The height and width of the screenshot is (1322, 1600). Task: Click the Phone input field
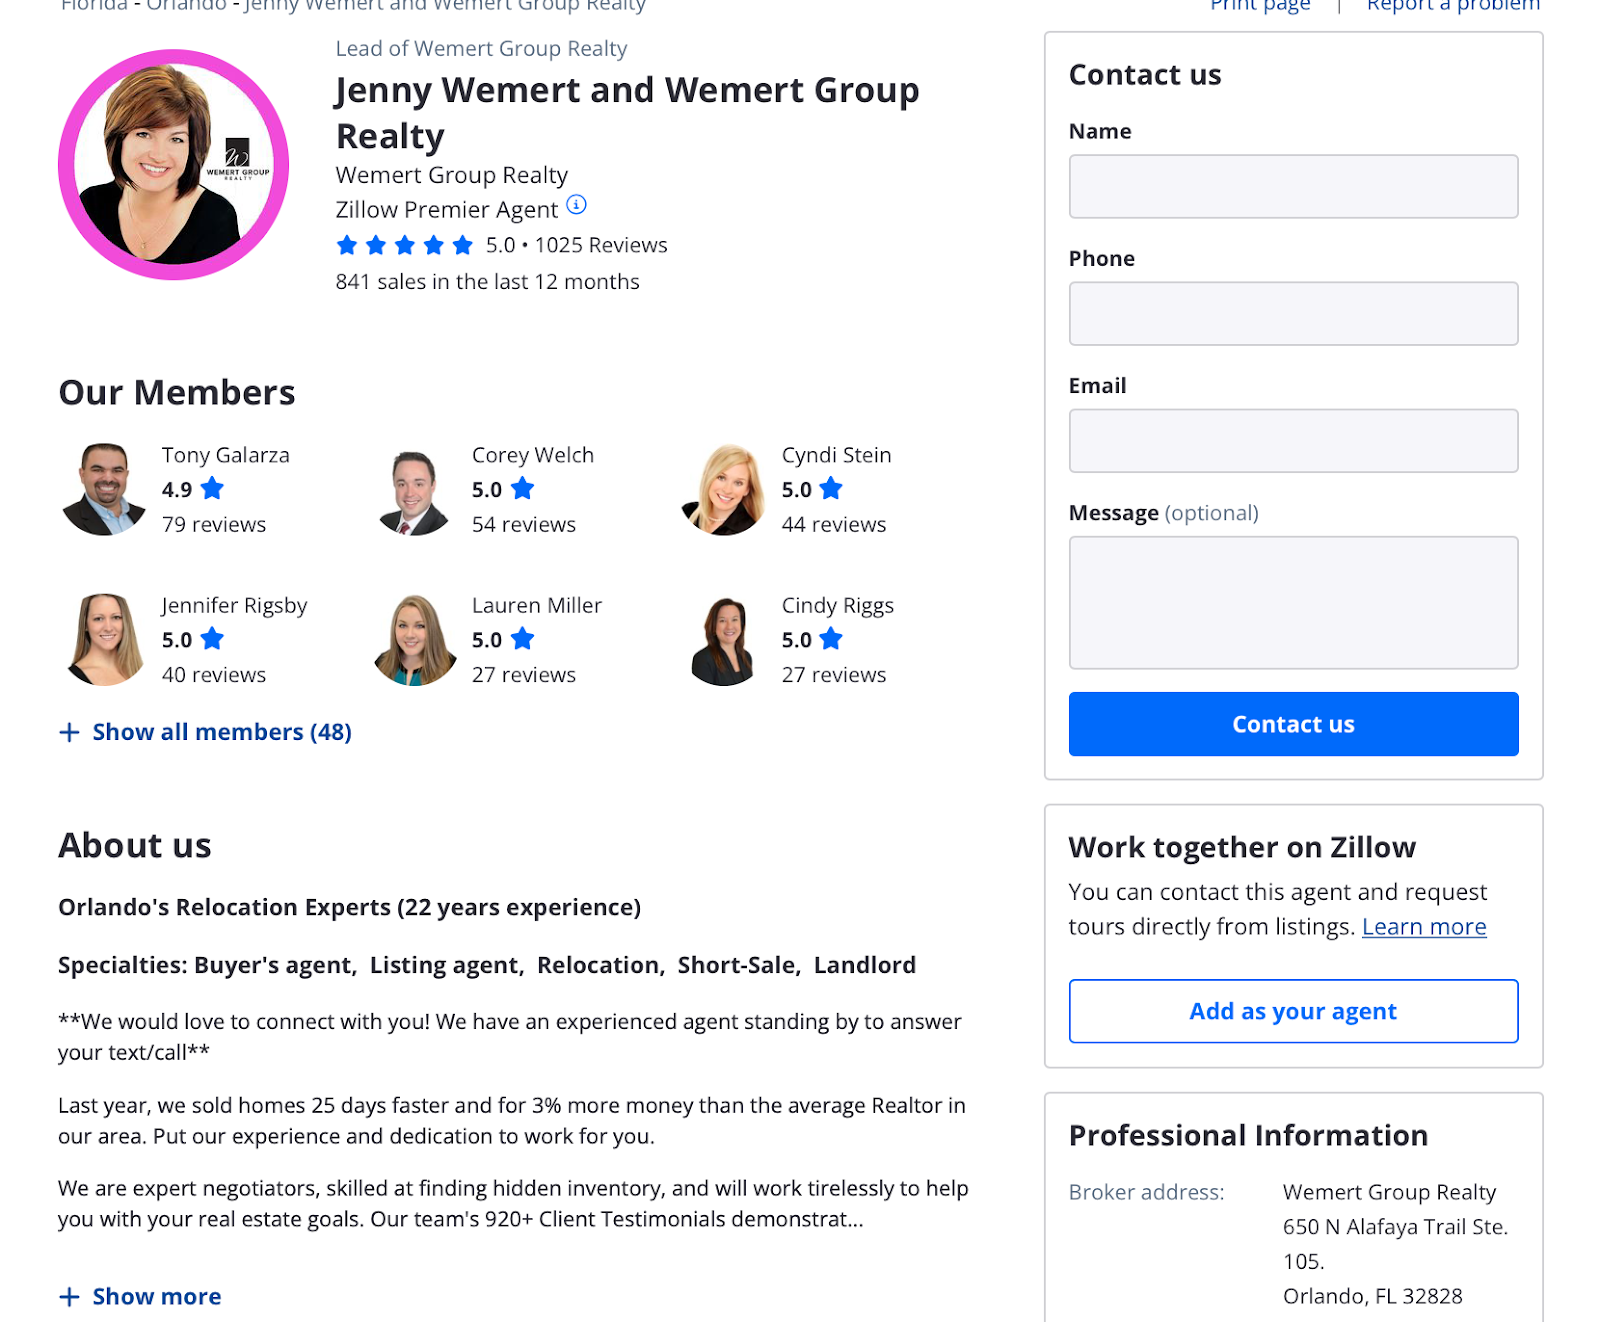[1293, 314]
